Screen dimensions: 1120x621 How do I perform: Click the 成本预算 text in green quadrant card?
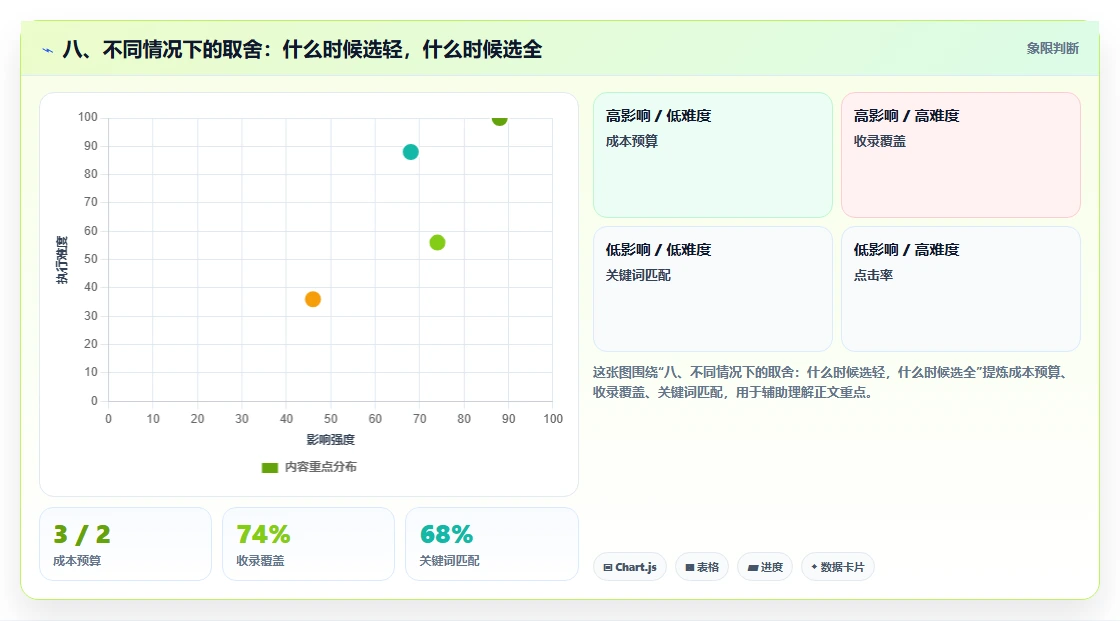[631, 141]
